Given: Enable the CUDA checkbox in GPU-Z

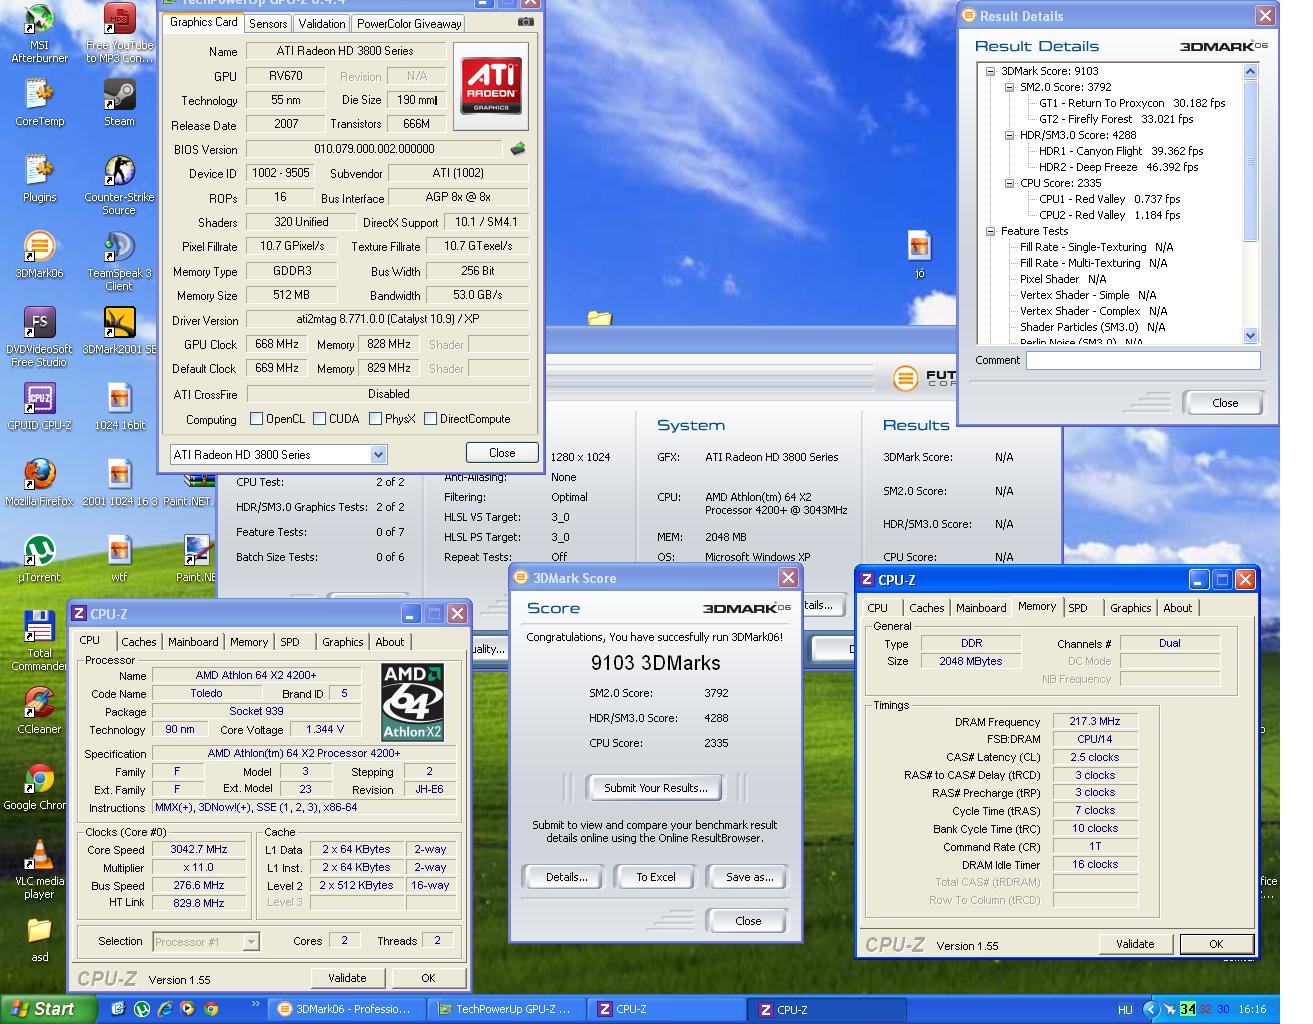Looking at the screenshot, I should (320, 419).
